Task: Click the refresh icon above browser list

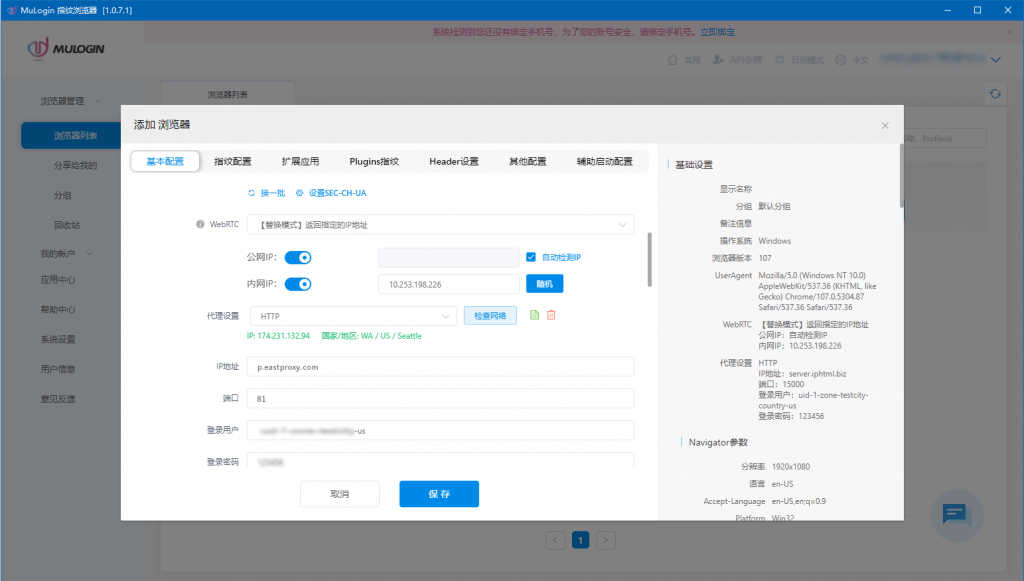Action: click(994, 94)
